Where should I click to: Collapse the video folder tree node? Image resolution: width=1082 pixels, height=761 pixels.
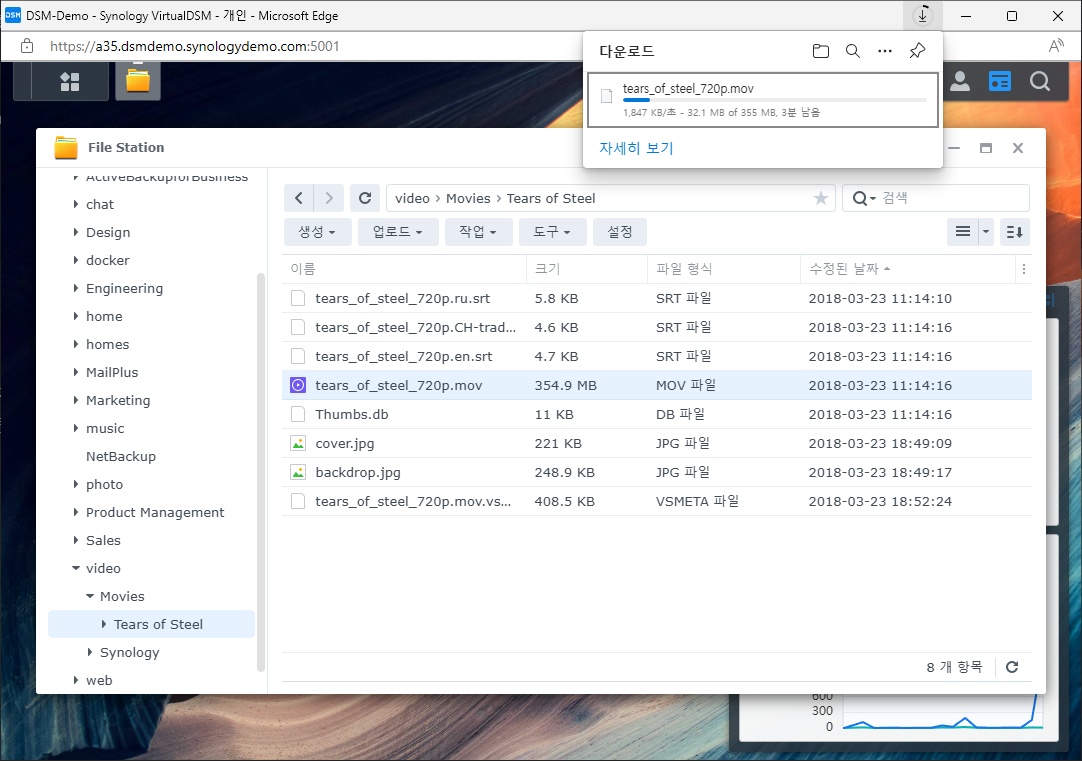coord(76,569)
